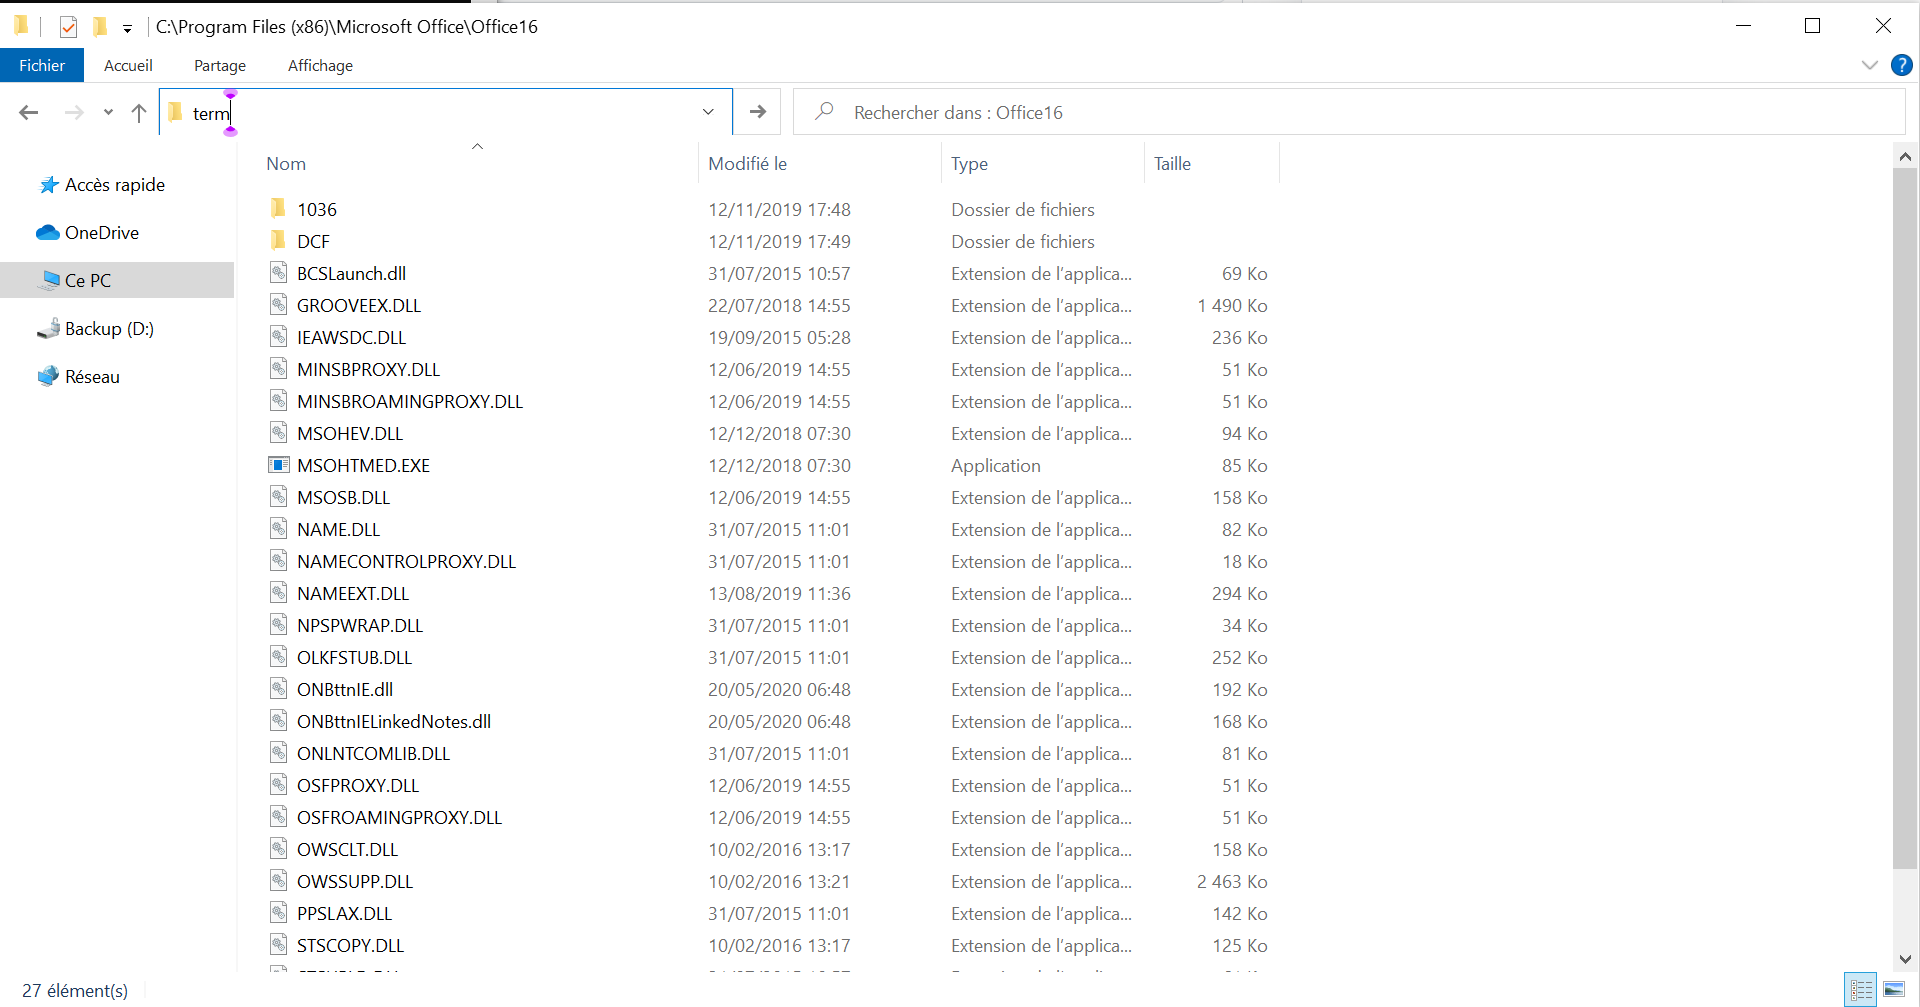Select the NAMEEXT.DLL file icon

279,593
